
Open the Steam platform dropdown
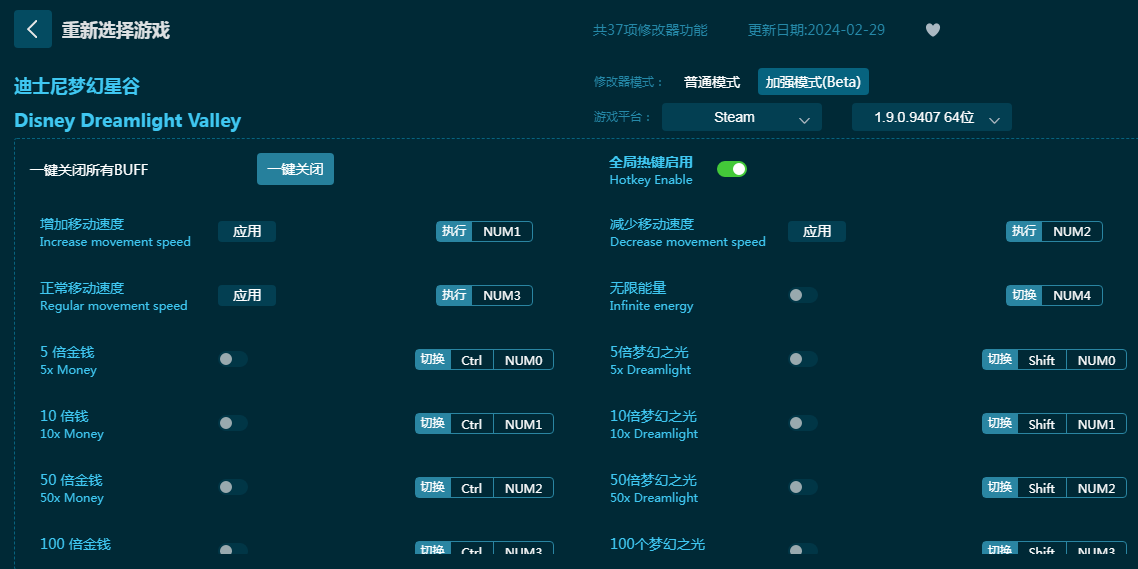tap(742, 117)
